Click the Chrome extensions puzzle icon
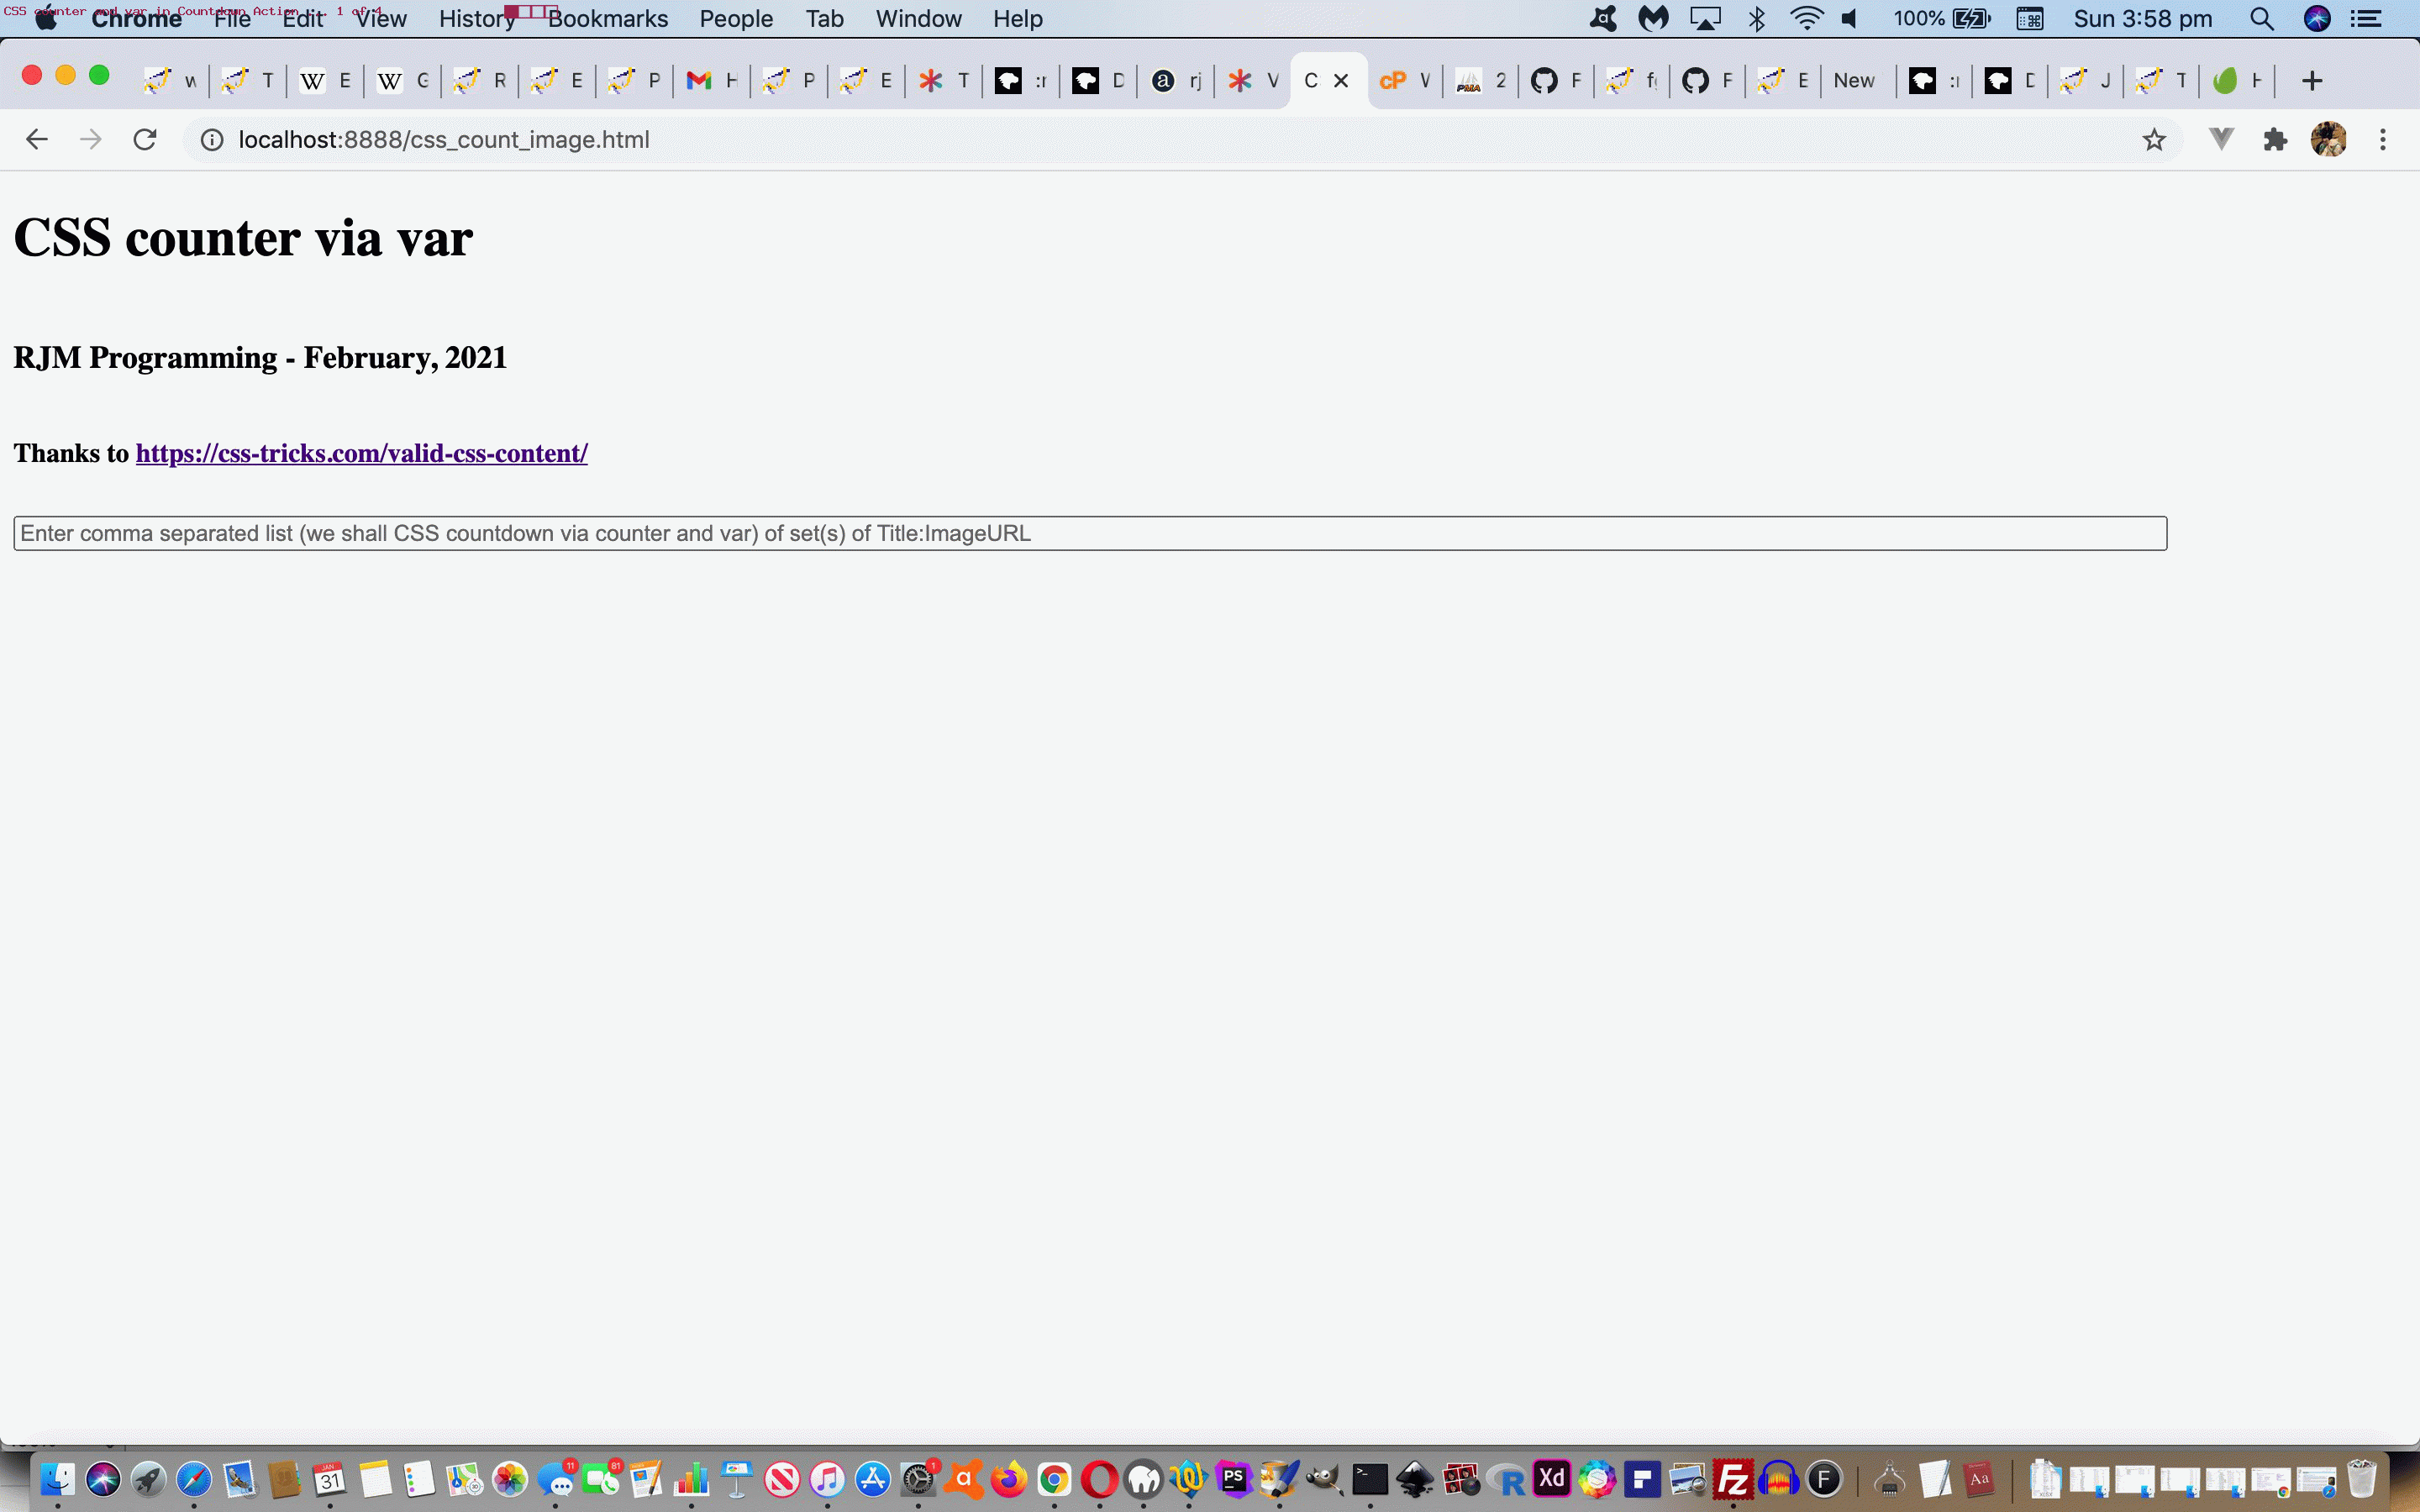2420x1512 pixels. (2277, 139)
